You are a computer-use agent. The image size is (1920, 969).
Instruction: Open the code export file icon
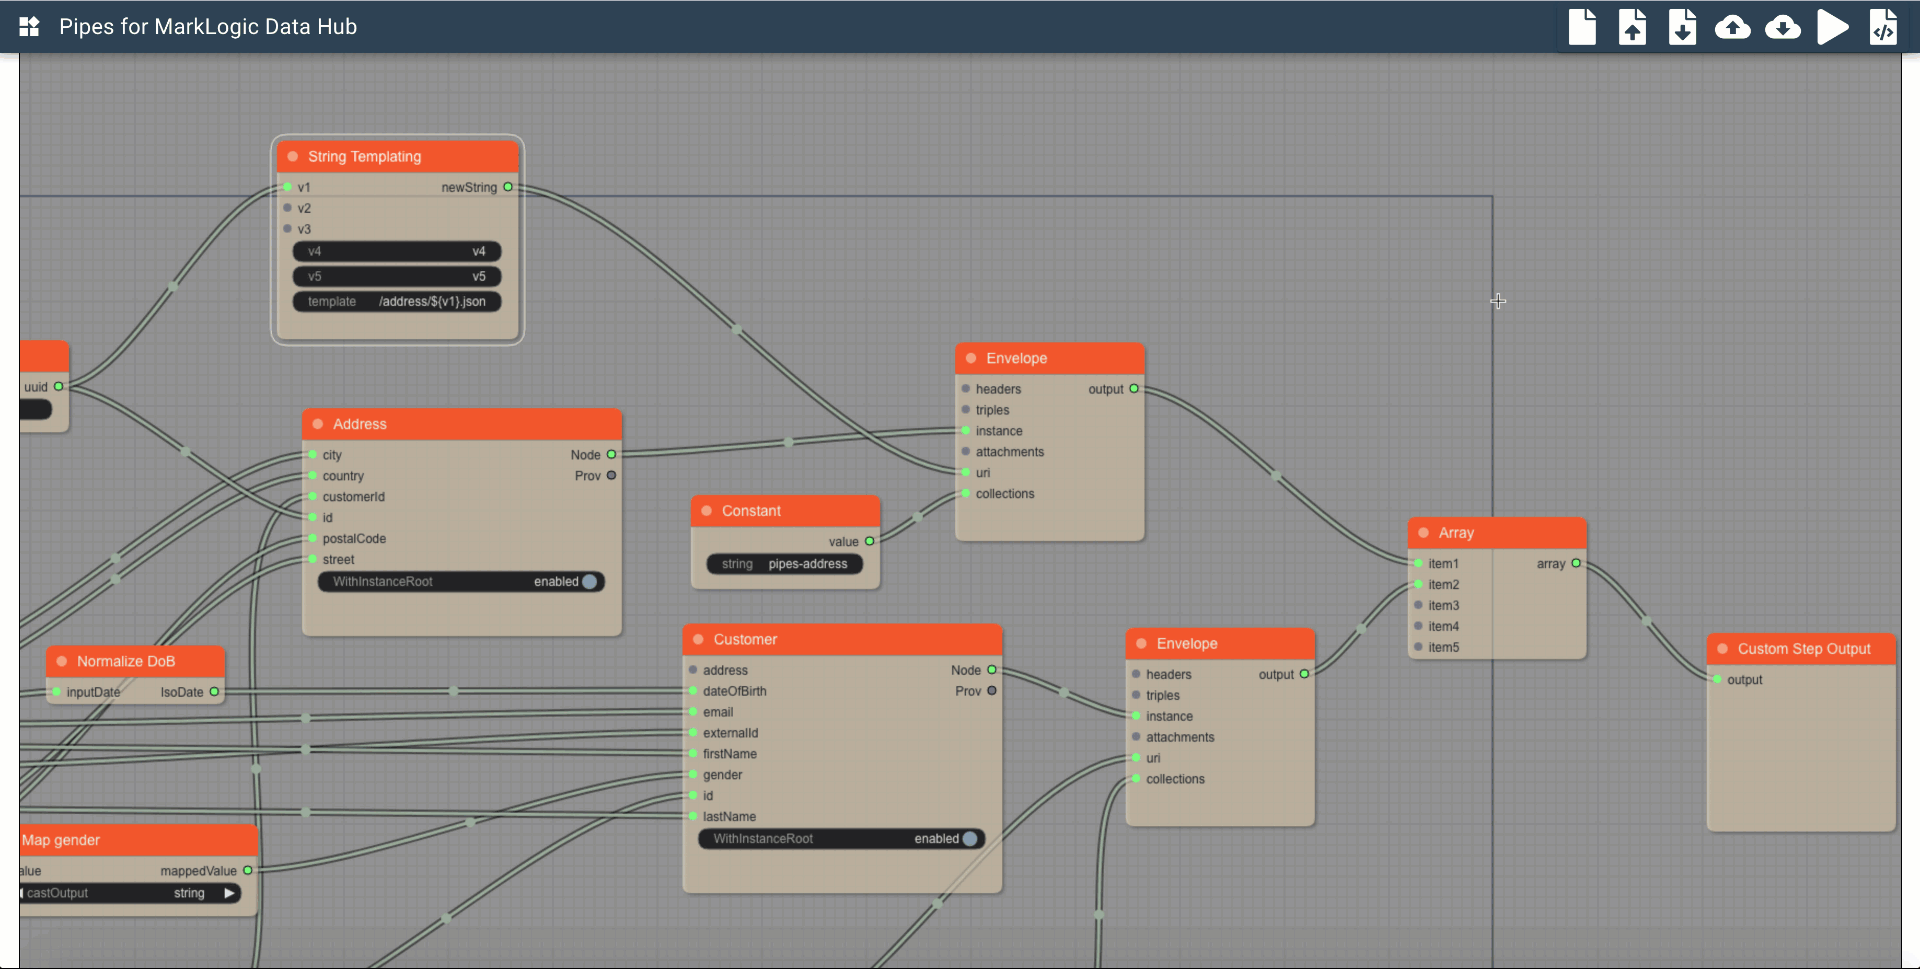click(1883, 27)
